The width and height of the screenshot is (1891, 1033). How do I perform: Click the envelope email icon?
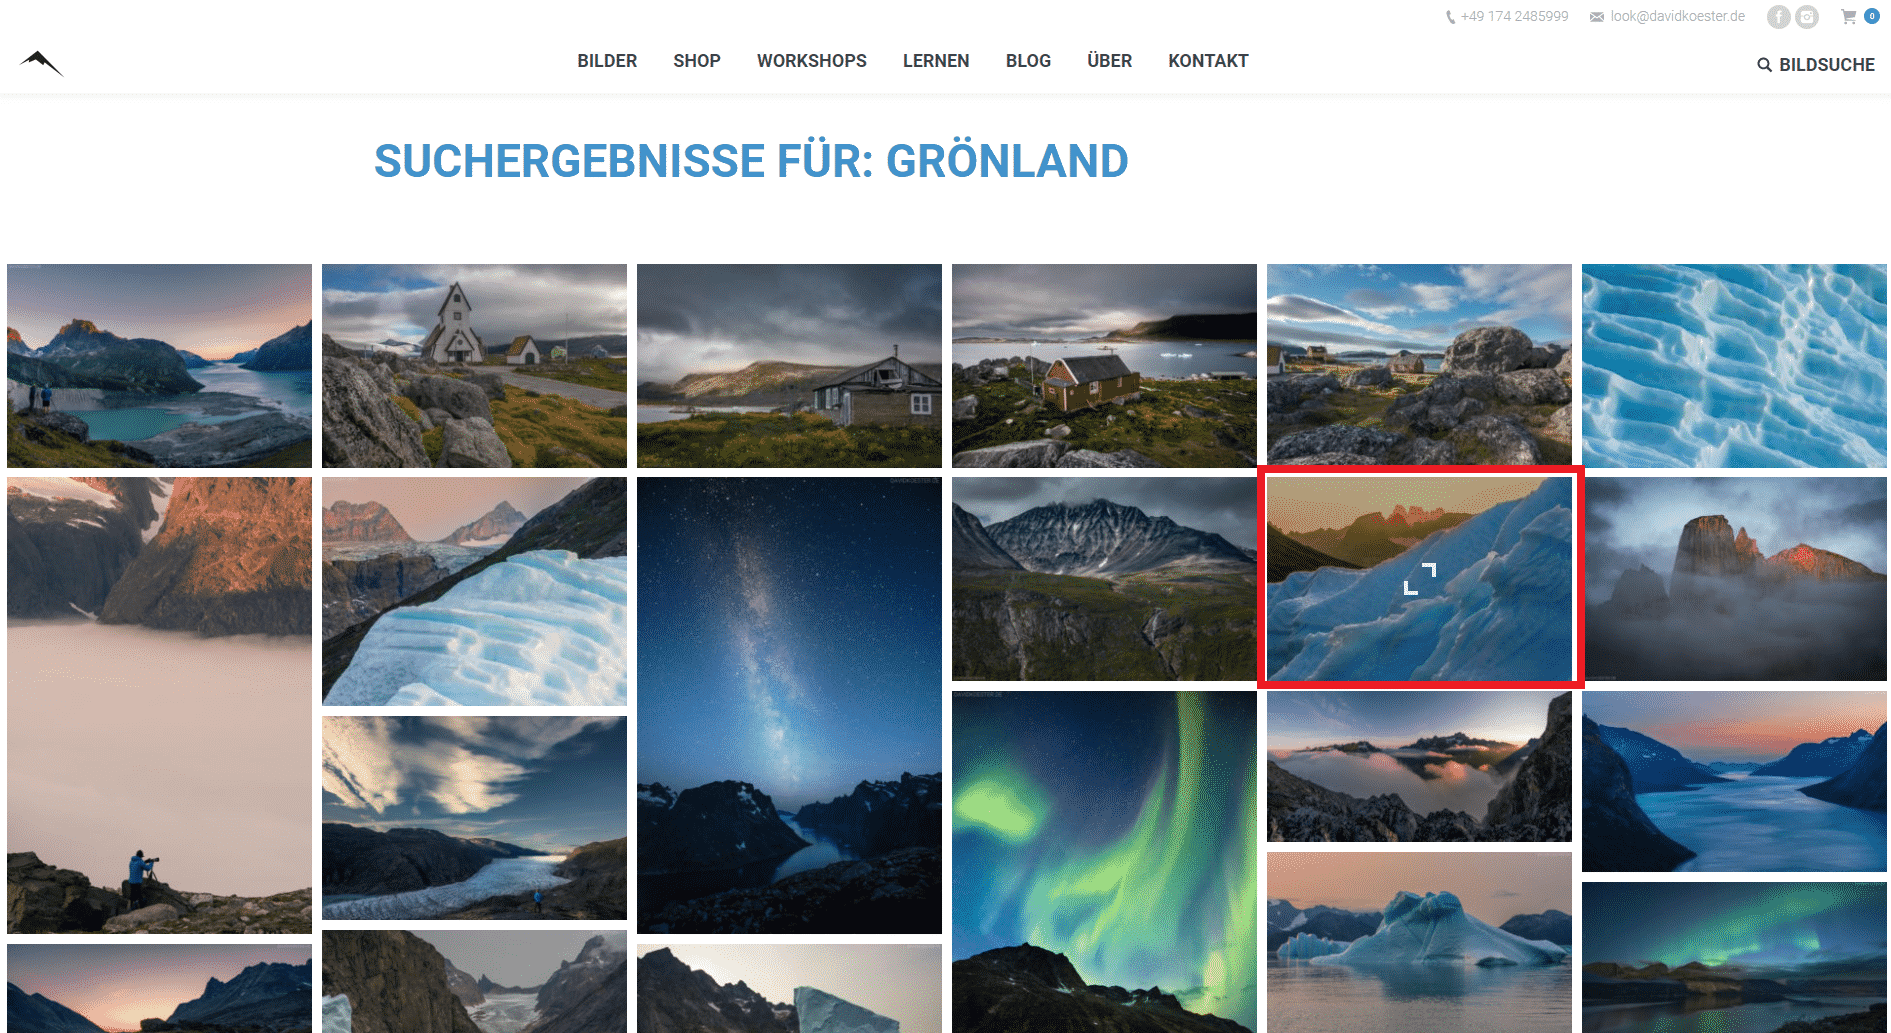click(x=1597, y=17)
